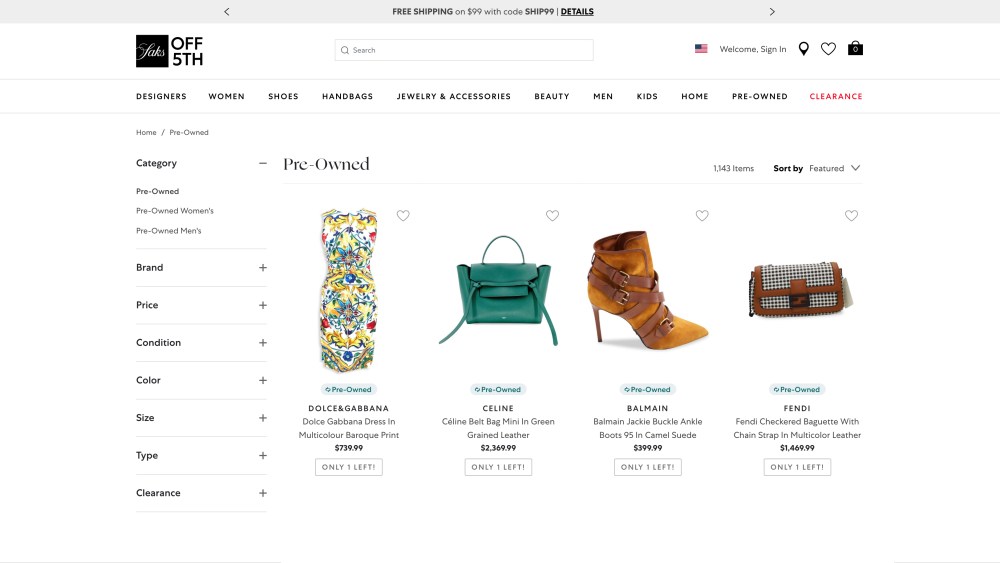This screenshot has height=563, width=1000.
Task: Click the Balmain Jackie Buckle Boots title
Action: click(647, 428)
